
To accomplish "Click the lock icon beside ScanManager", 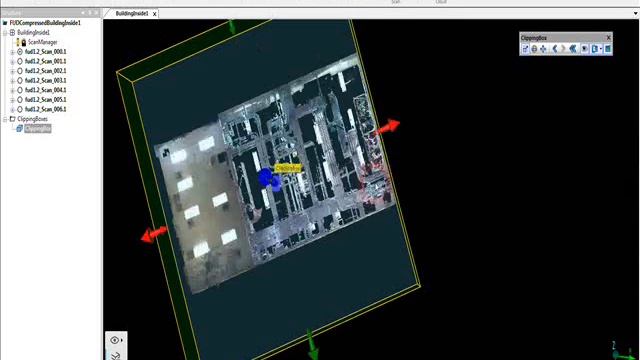I will pos(24,42).
